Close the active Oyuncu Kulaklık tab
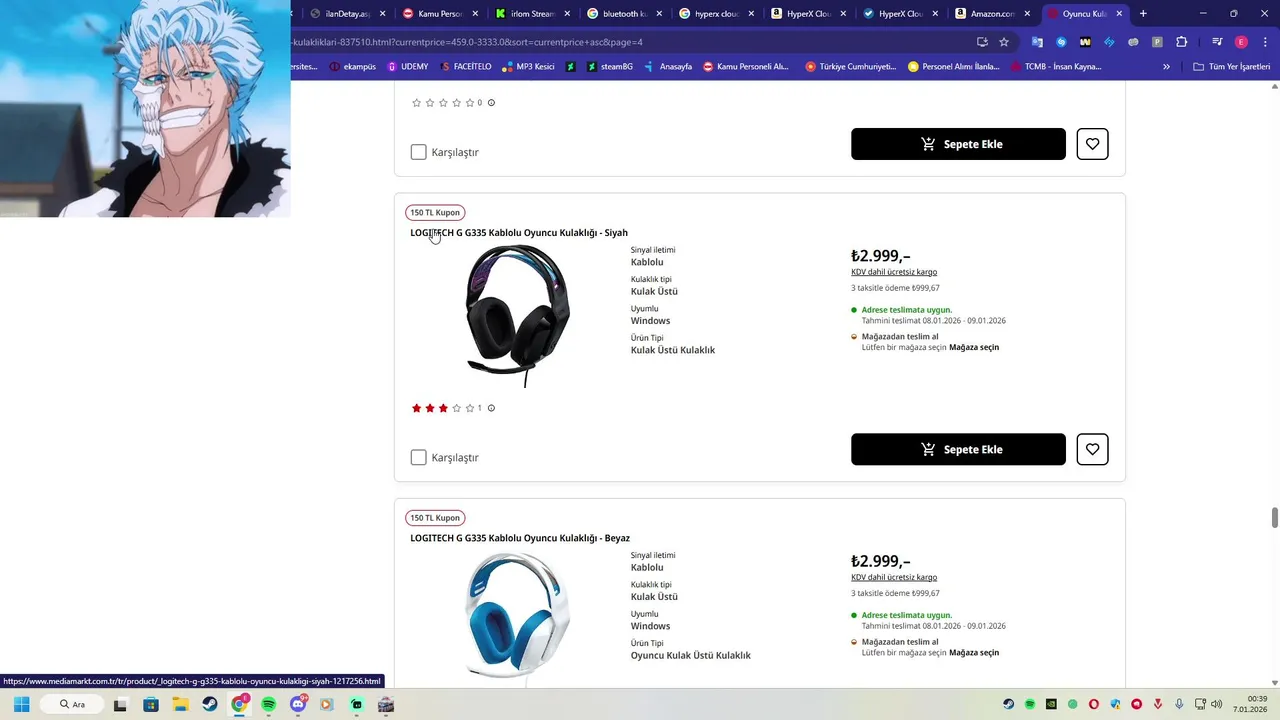The image size is (1280, 720). [1119, 14]
